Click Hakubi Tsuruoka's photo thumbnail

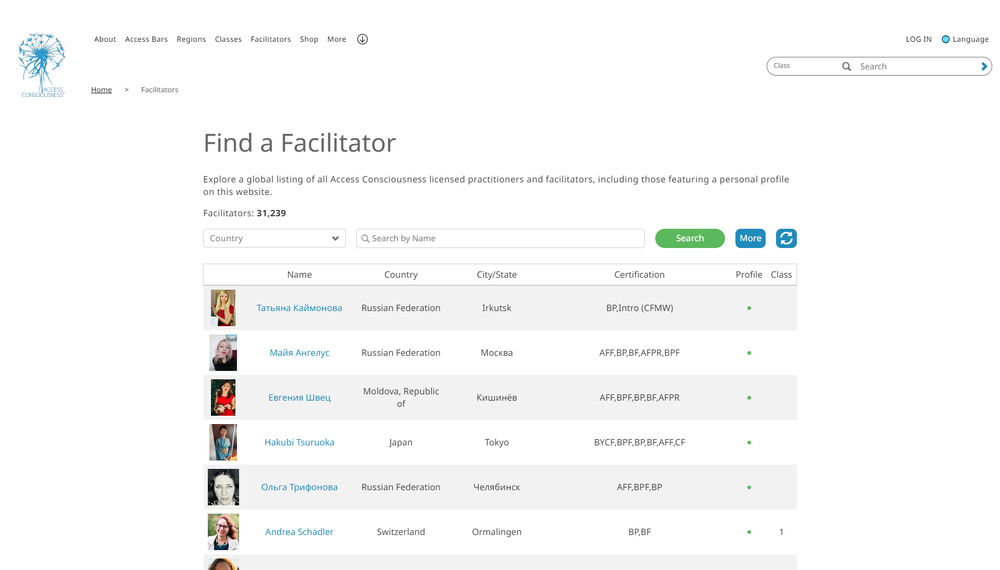pos(223,442)
